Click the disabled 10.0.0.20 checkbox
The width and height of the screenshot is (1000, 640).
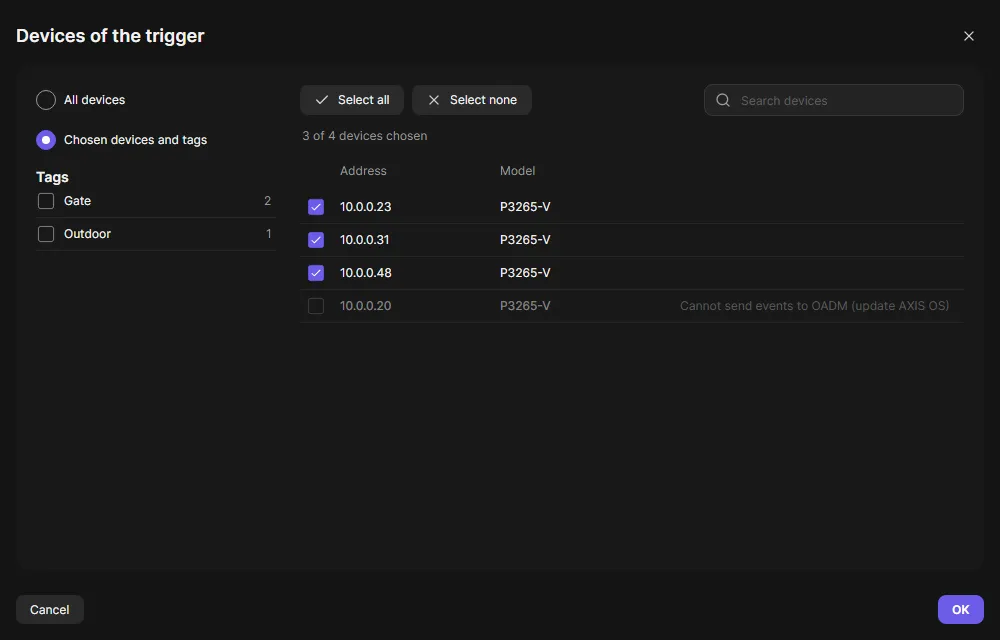coord(316,306)
